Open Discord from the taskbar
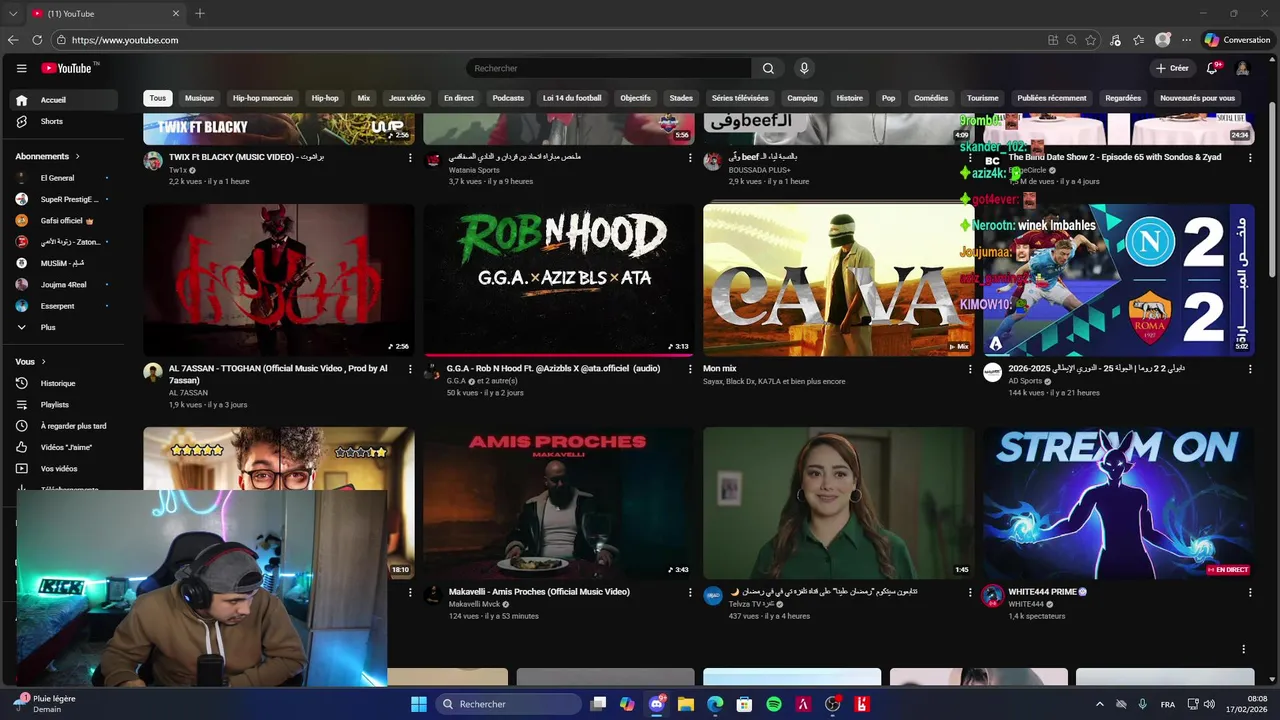Screen dimensions: 1280x720 tap(657, 704)
